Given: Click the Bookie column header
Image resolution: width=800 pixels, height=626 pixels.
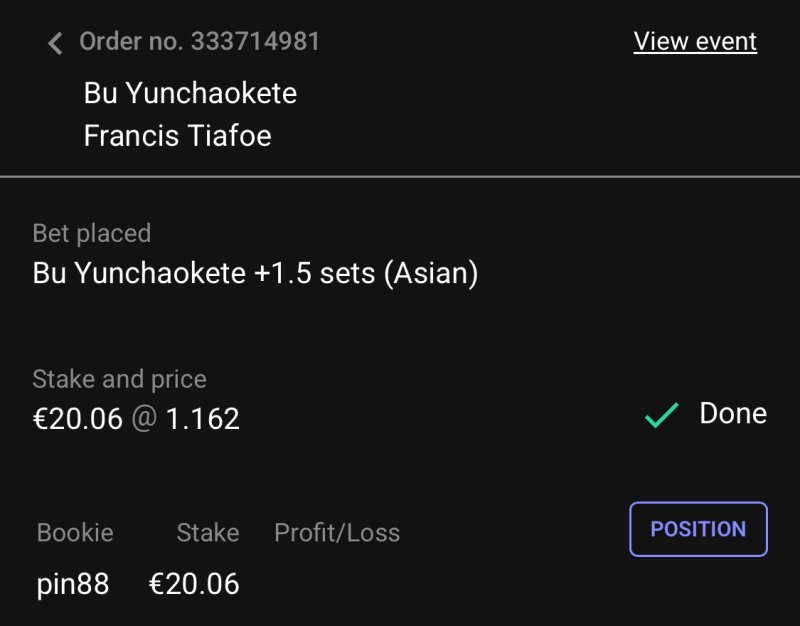Looking at the screenshot, I should tap(75, 533).
